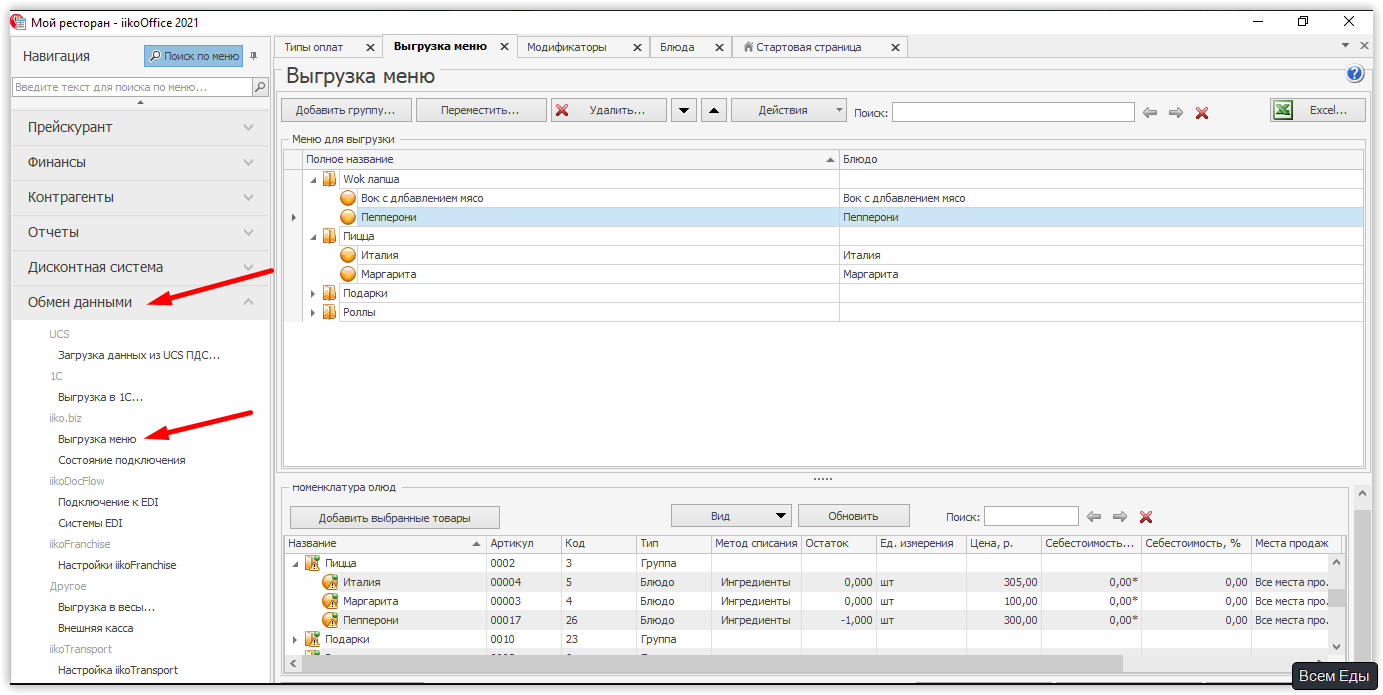Open Системы EDI link
Image resolution: width=1383 pixels, height=695 pixels.
(x=90, y=523)
